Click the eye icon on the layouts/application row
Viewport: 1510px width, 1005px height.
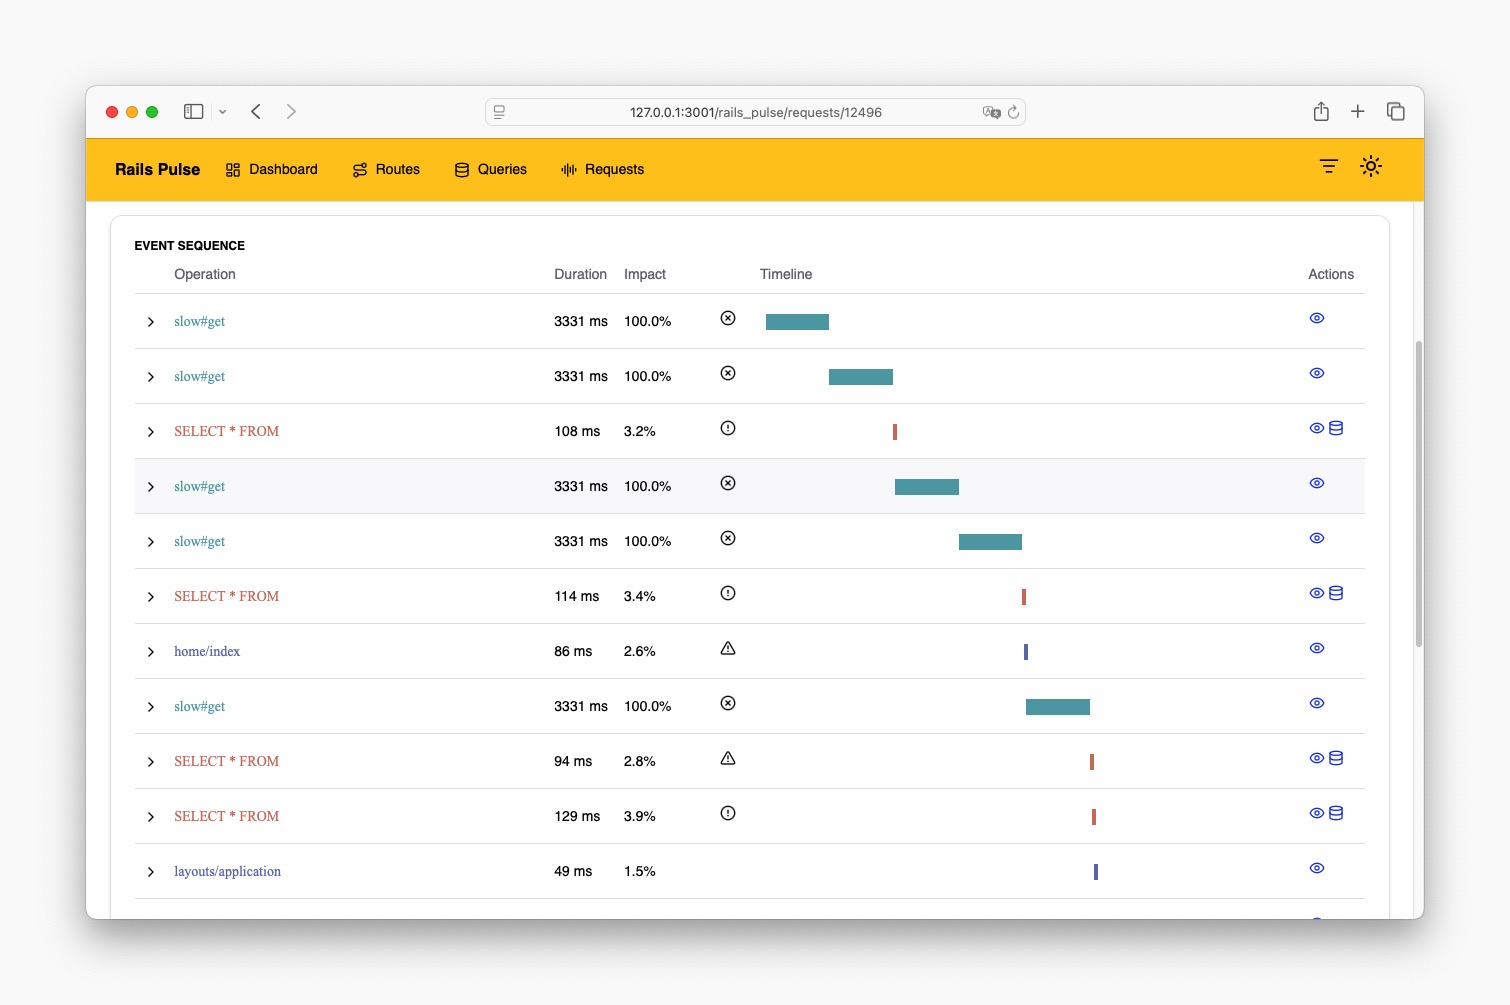(1316, 868)
